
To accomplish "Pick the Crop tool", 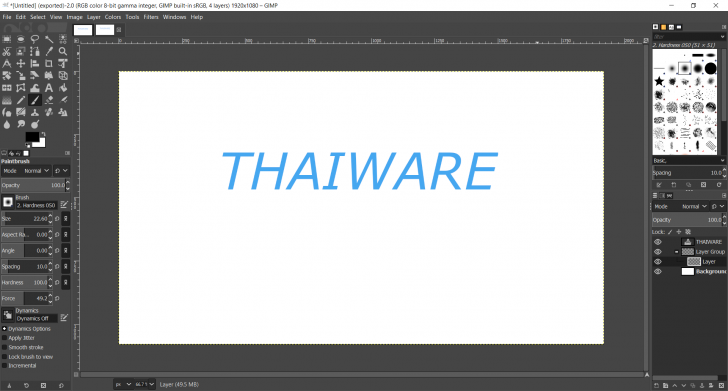I will pos(49,64).
